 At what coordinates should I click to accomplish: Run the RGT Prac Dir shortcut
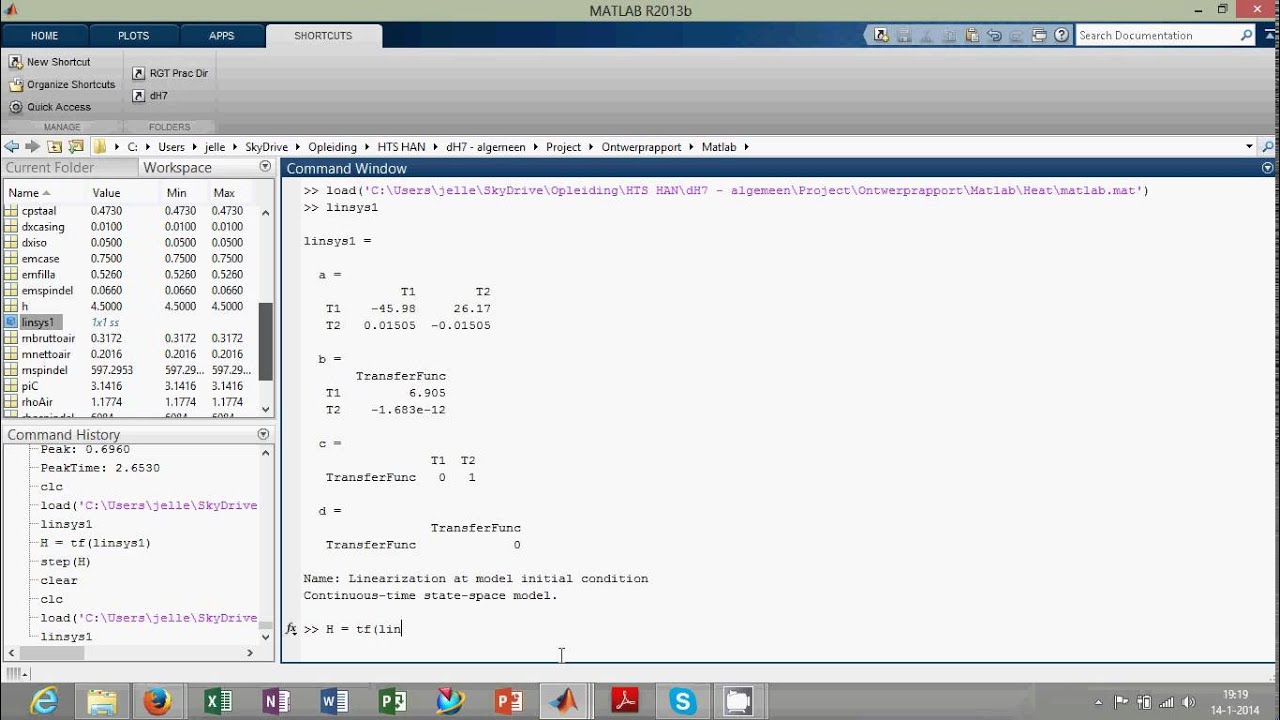[170, 73]
